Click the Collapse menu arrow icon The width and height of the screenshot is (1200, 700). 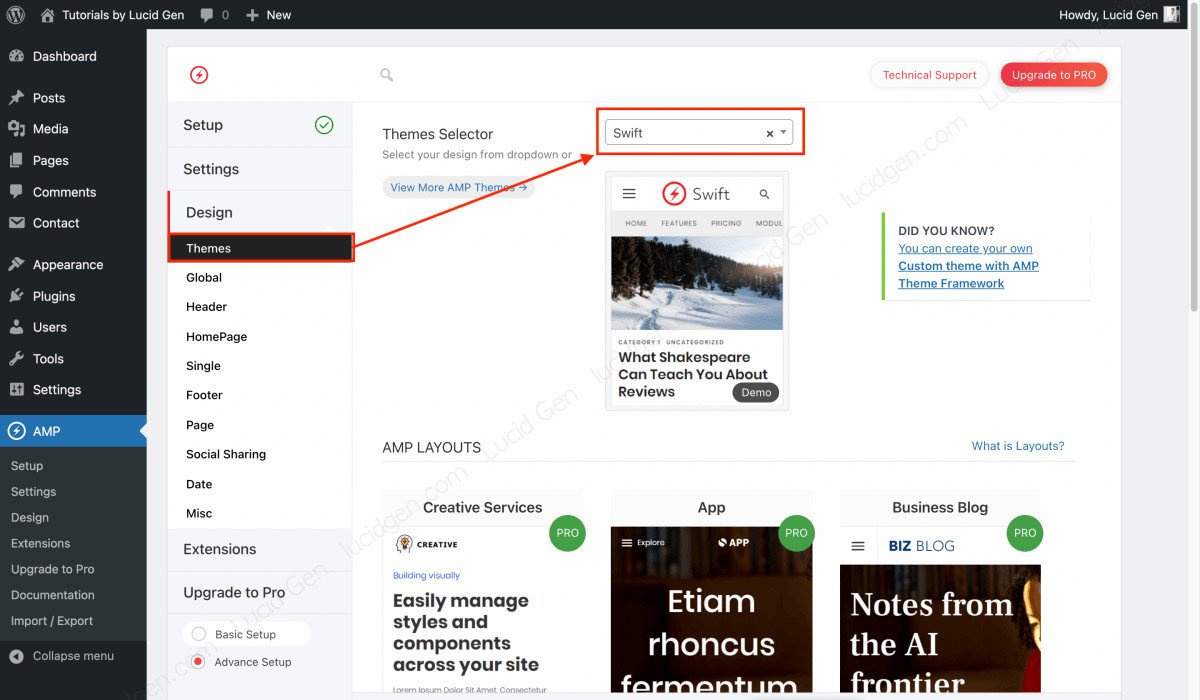16,656
